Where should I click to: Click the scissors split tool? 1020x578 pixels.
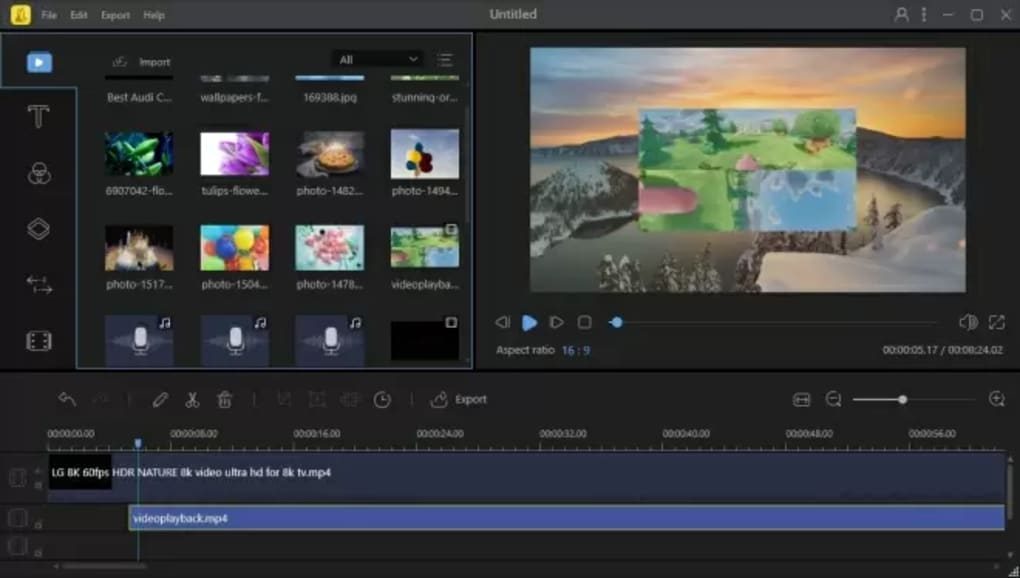pos(192,400)
